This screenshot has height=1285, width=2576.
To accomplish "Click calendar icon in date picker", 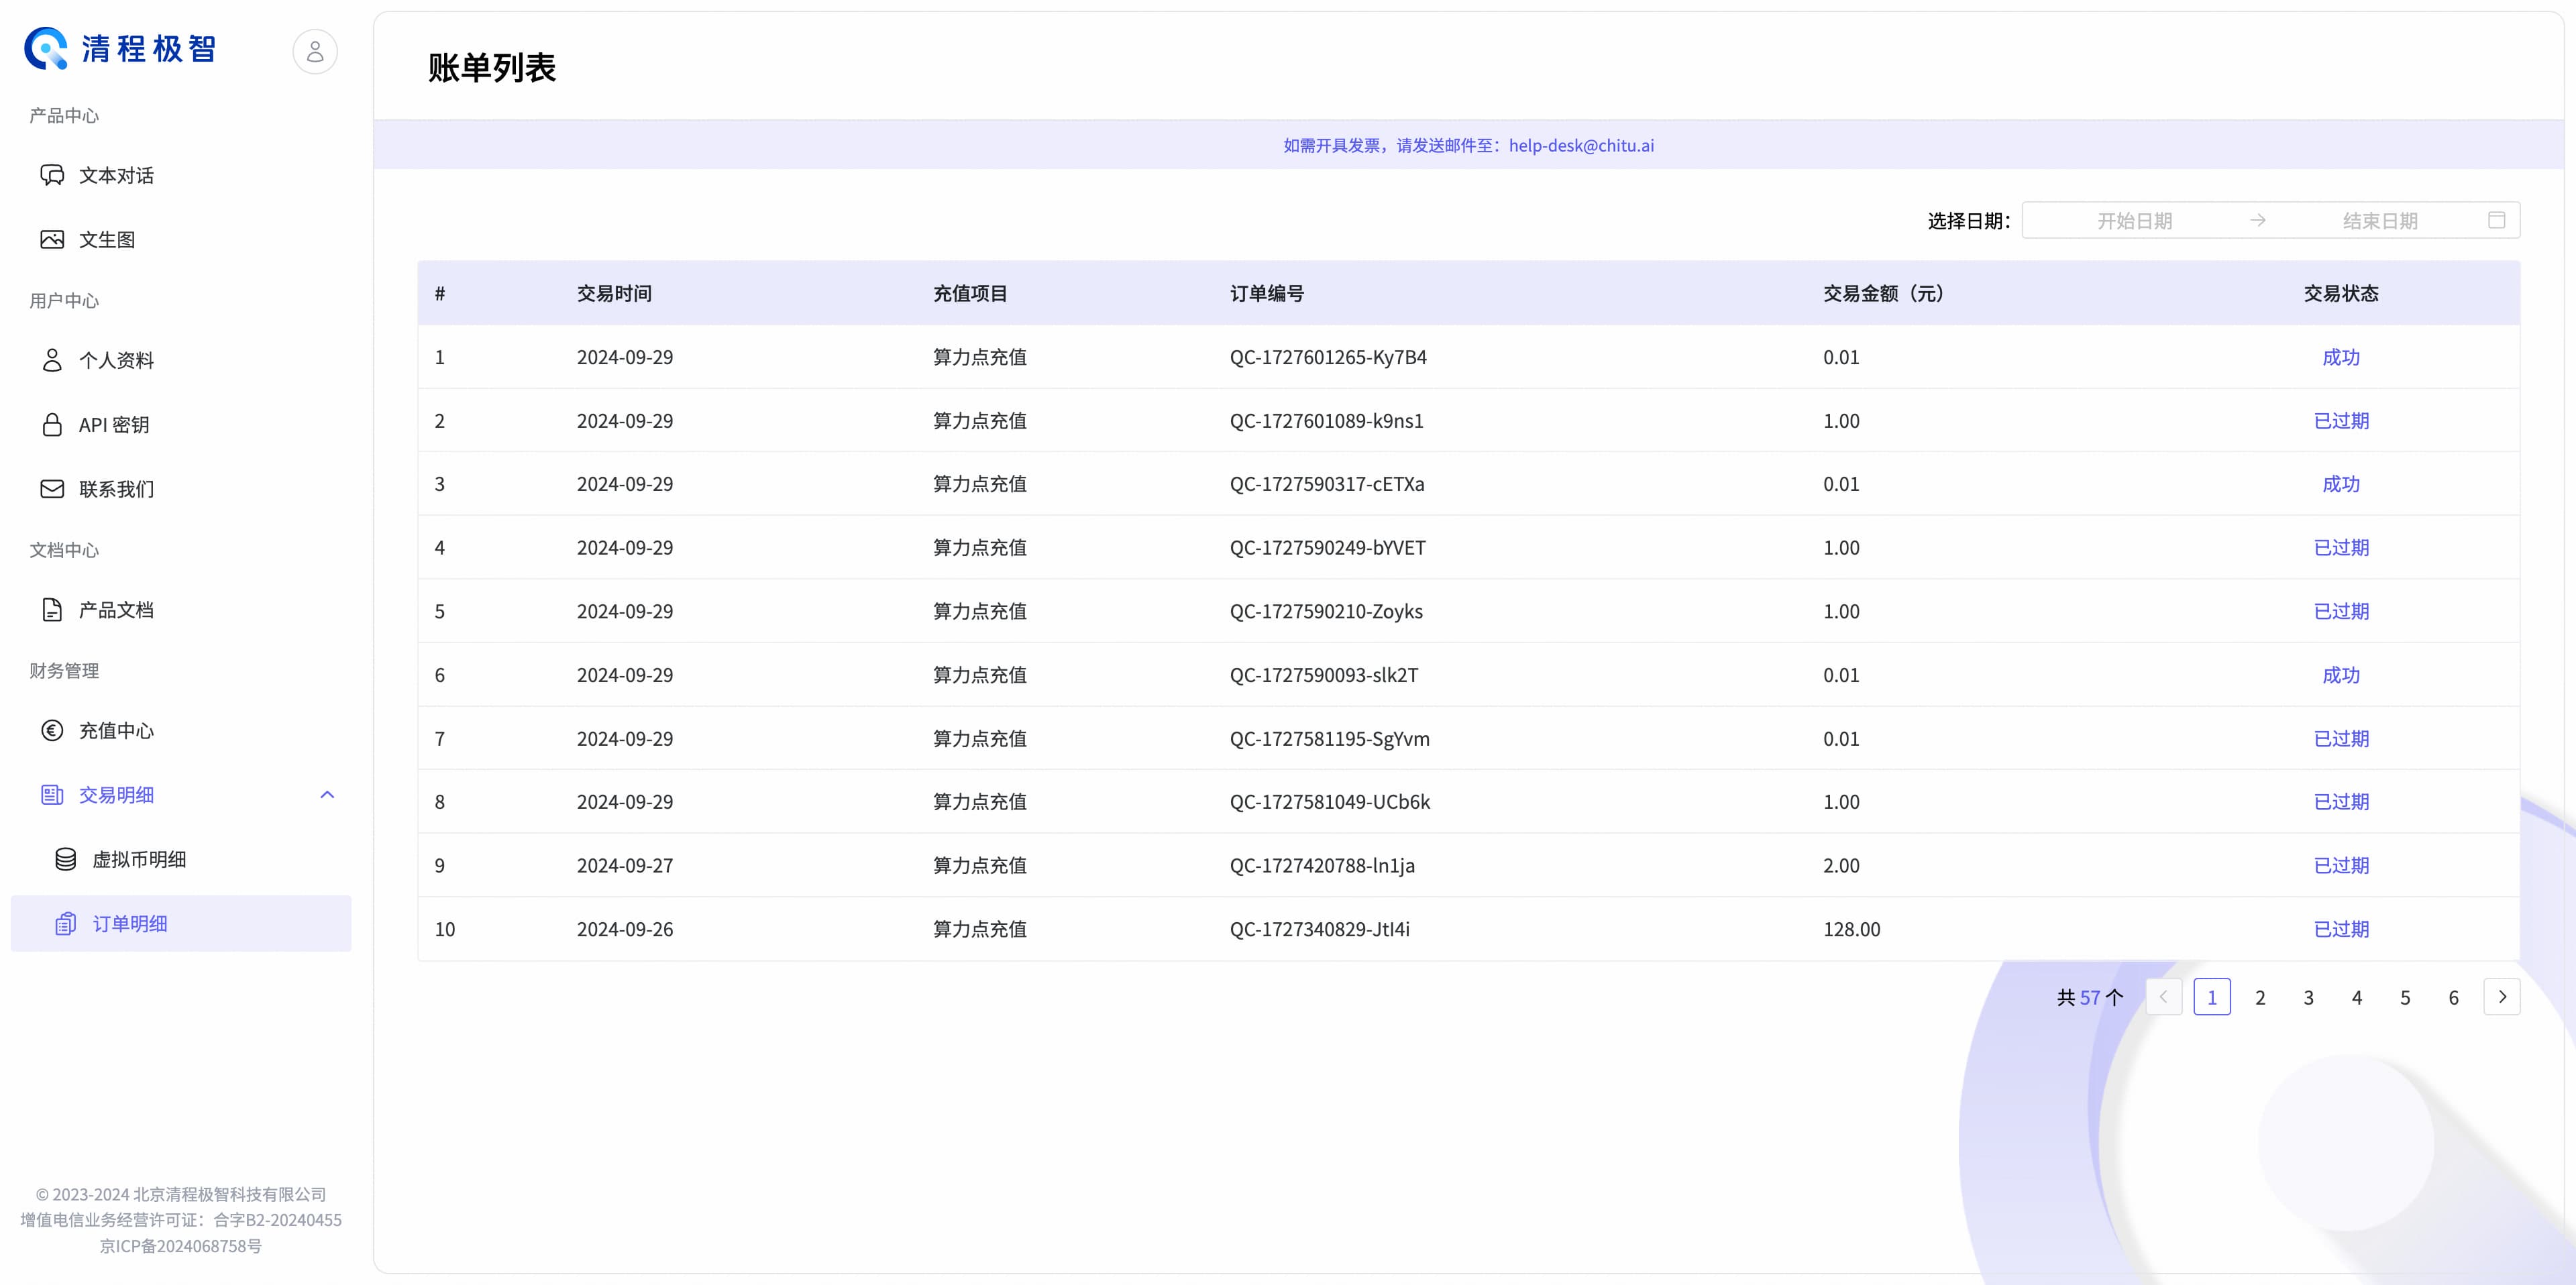I will tap(2496, 220).
